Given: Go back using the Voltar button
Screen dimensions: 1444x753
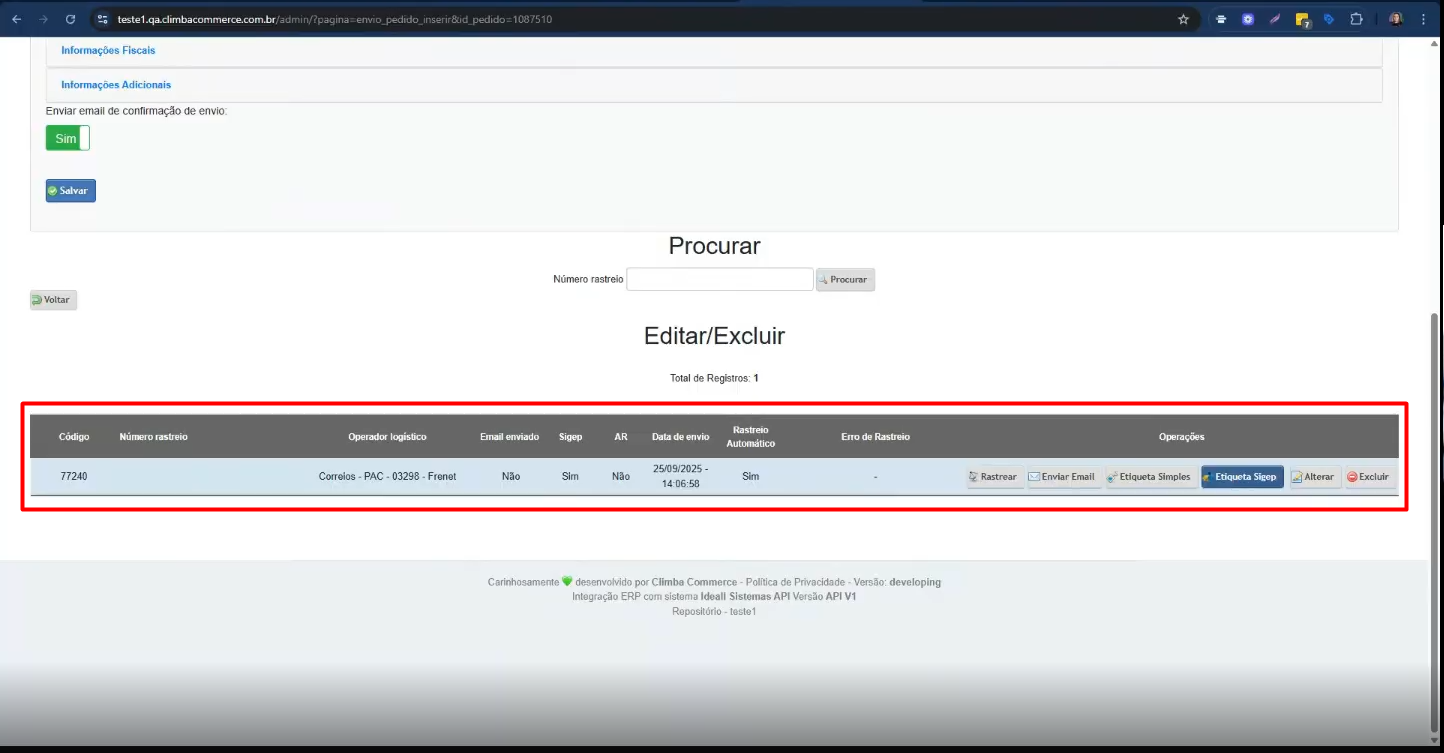Looking at the screenshot, I should [54, 300].
